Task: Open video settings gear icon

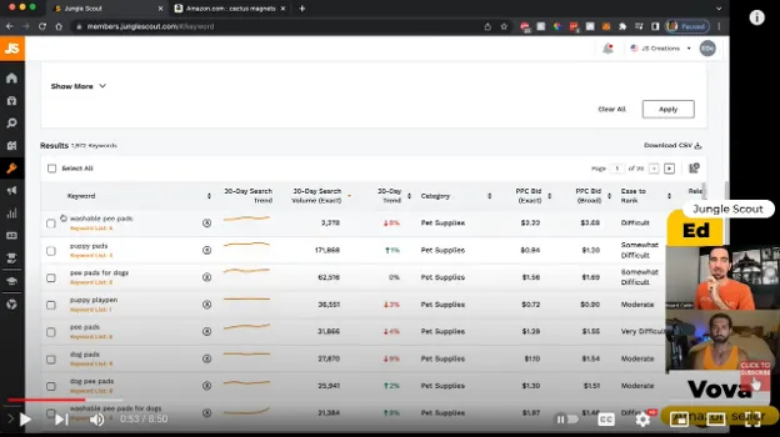Action: pyautogui.click(x=643, y=420)
